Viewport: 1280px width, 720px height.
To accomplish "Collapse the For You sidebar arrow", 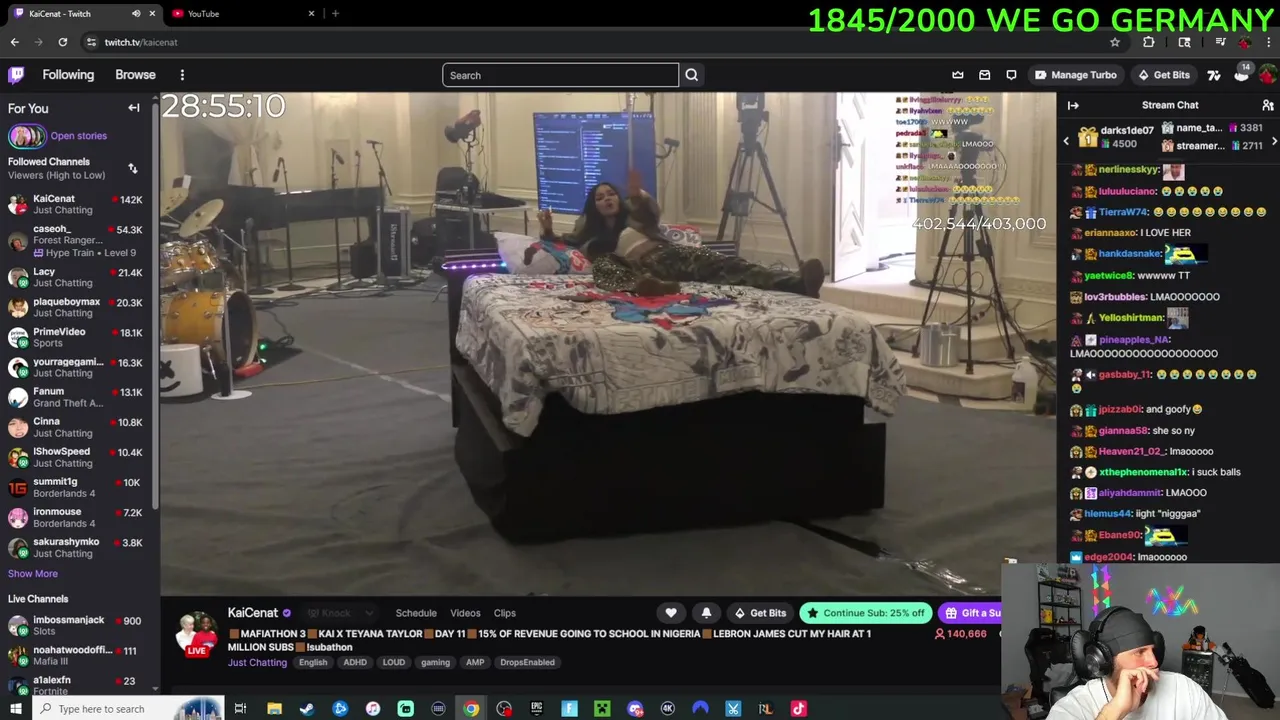I will coord(134,108).
